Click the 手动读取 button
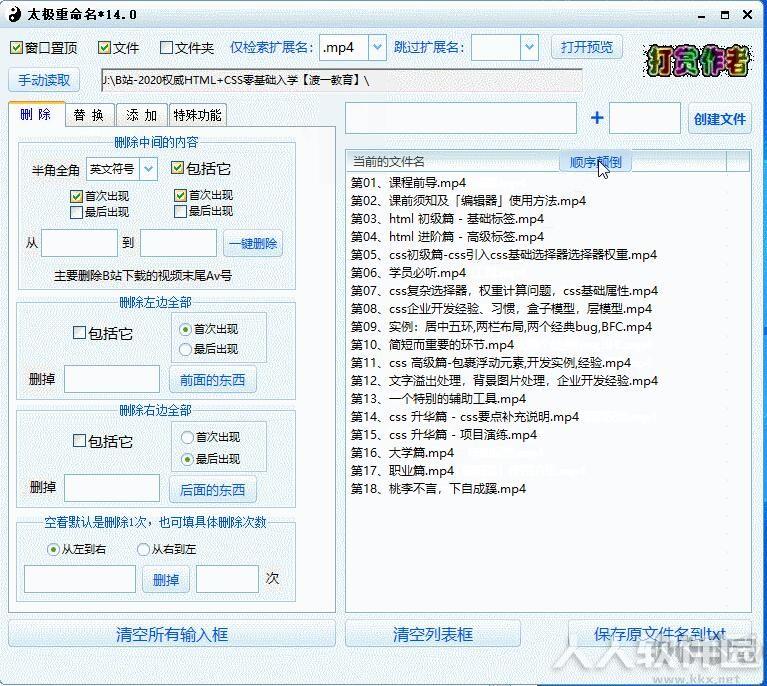The height and width of the screenshot is (686, 767). pyautogui.click(x=44, y=80)
